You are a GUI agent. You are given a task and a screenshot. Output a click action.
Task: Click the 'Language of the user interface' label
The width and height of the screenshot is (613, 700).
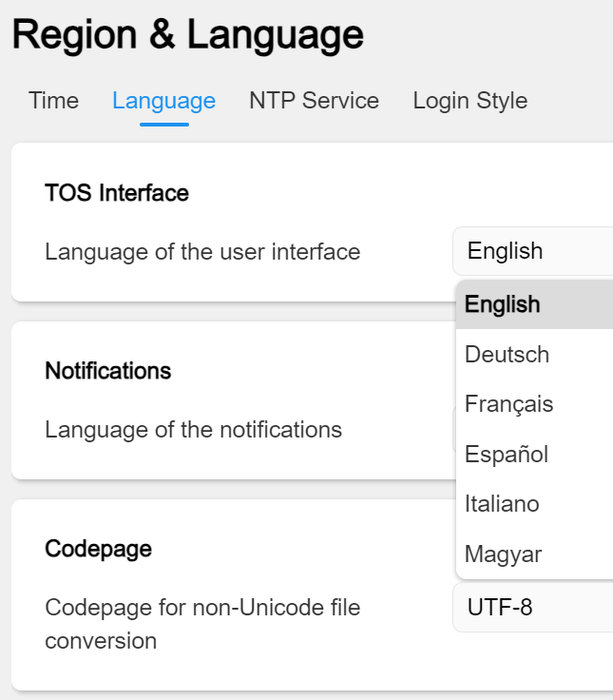(x=202, y=252)
